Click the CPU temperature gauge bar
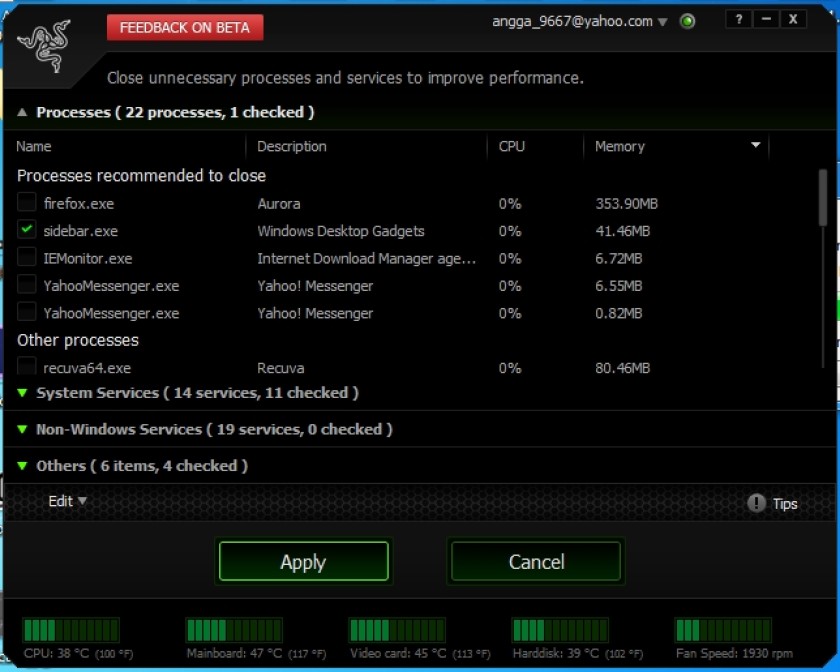This screenshot has height=672, width=840. point(71,630)
